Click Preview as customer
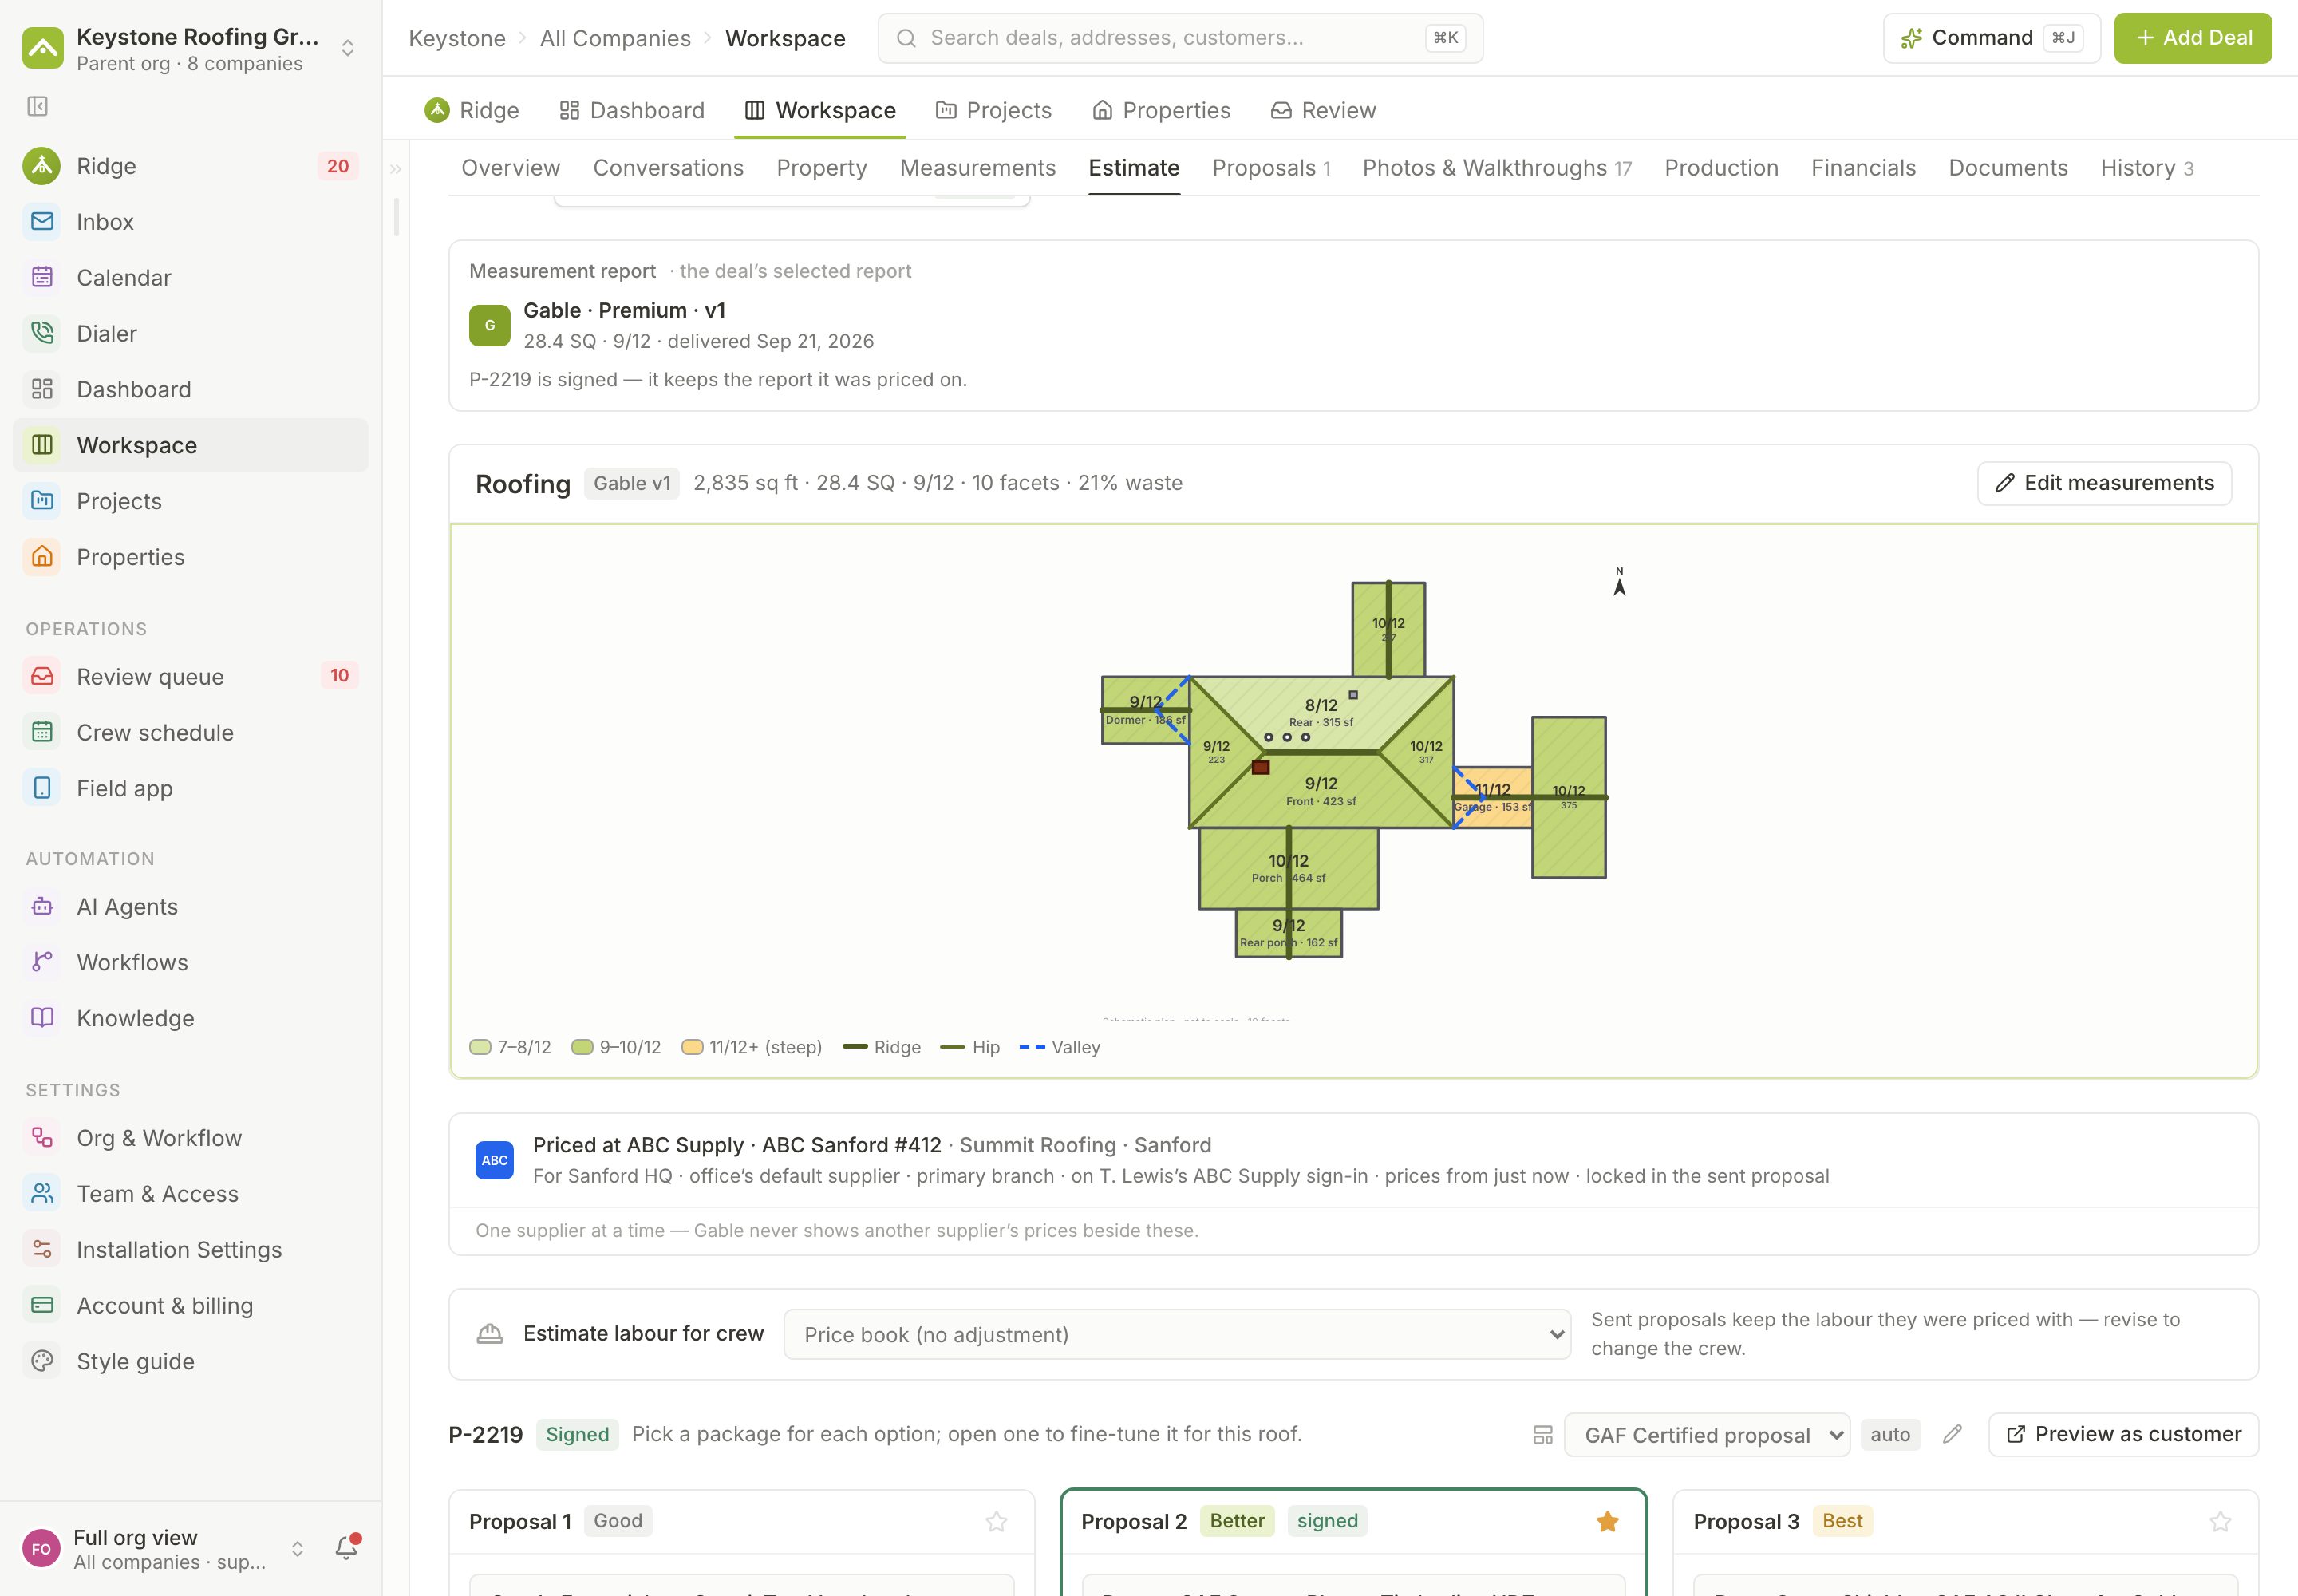The height and width of the screenshot is (1596, 2298). click(2123, 1435)
